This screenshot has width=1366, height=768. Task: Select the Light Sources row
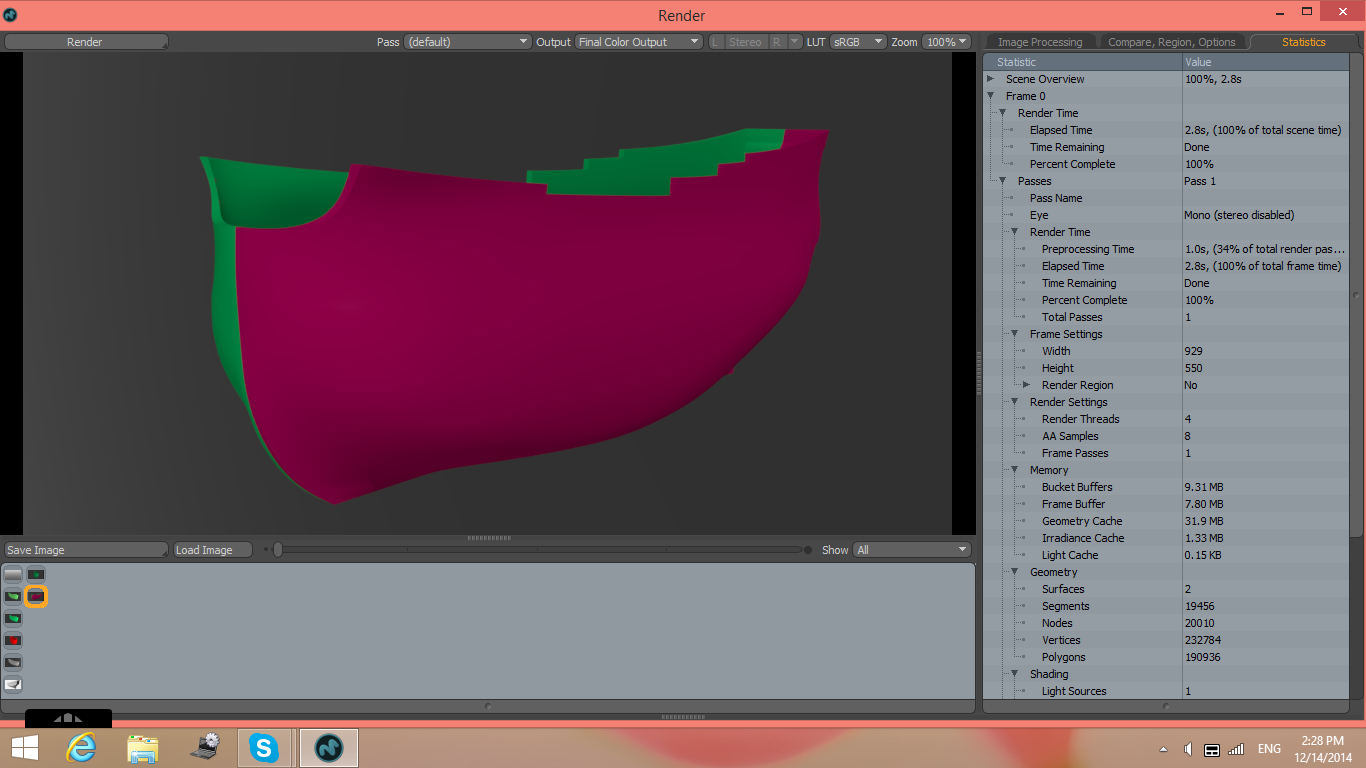1166,691
